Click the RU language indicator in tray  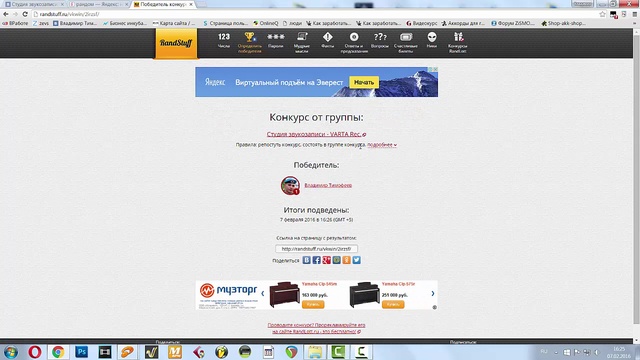pyautogui.click(x=544, y=351)
